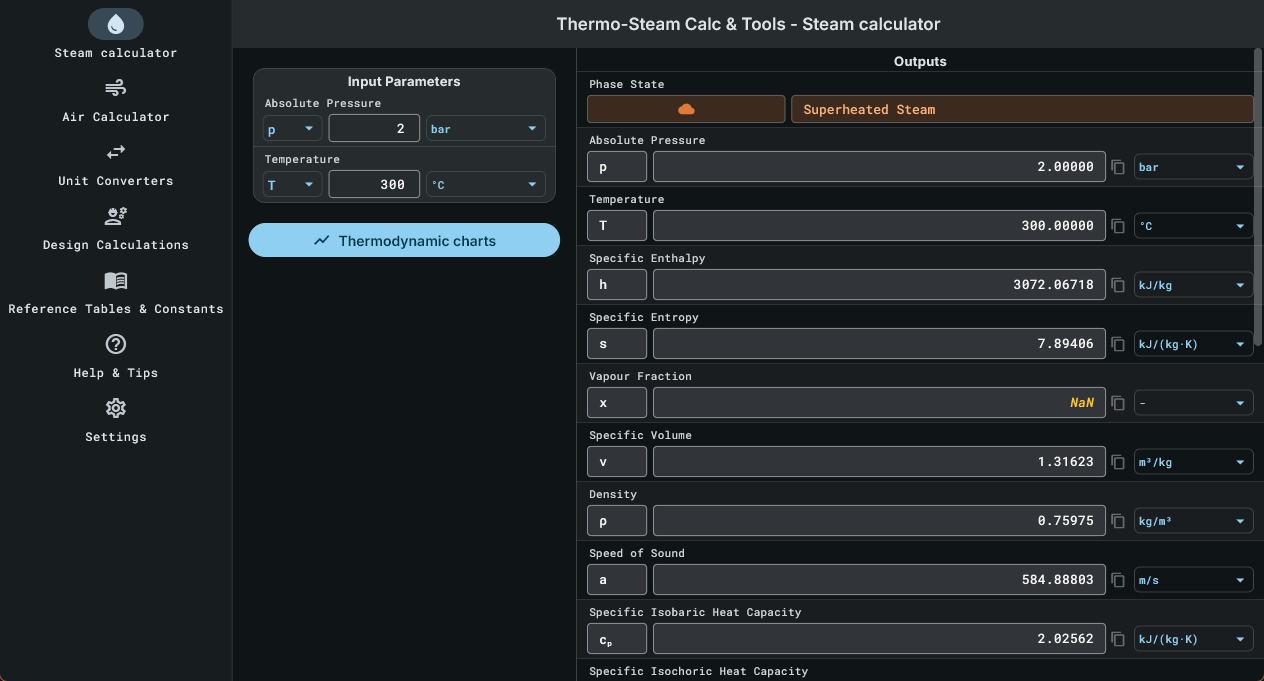Copy the Specific Enthalpy value
The image size is (1264, 681).
click(x=1119, y=285)
